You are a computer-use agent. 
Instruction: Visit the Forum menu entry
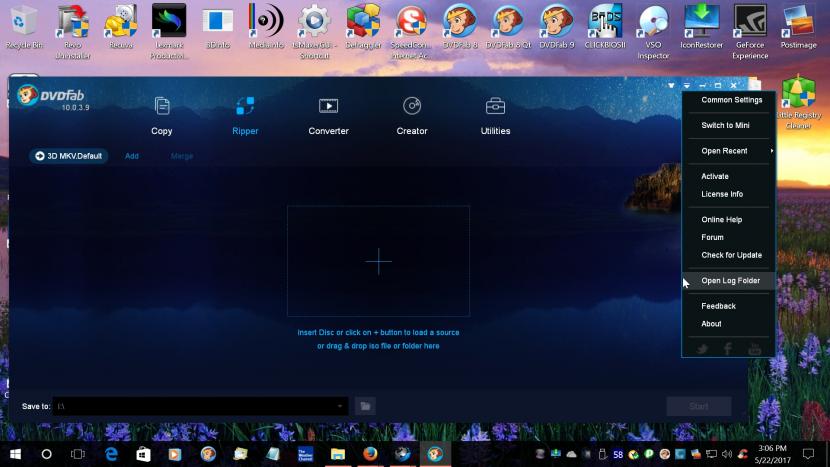(x=712, y=237)
